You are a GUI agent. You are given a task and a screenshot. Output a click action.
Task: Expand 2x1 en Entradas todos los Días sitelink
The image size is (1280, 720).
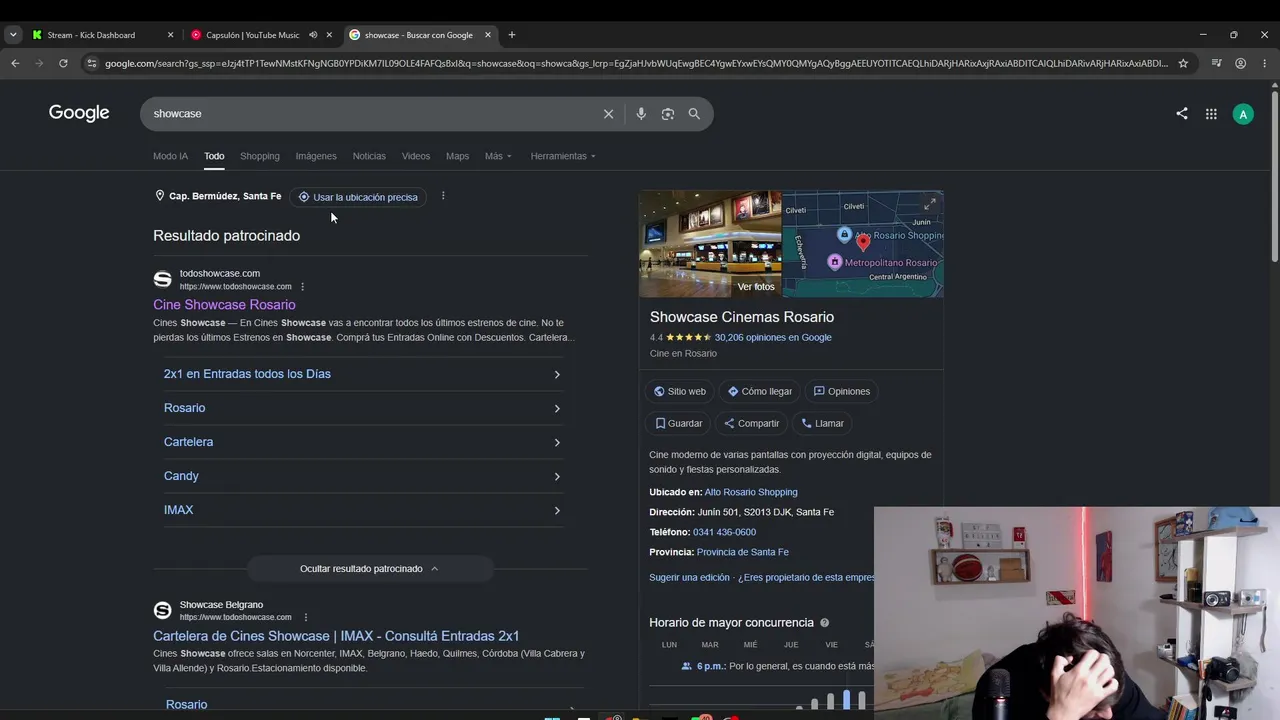pos(362,374)
